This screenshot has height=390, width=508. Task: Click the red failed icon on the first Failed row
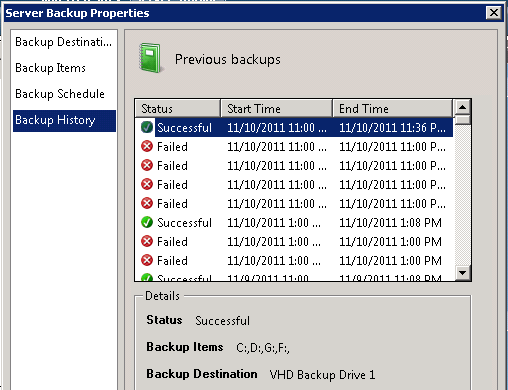click(x=147, y=146)
